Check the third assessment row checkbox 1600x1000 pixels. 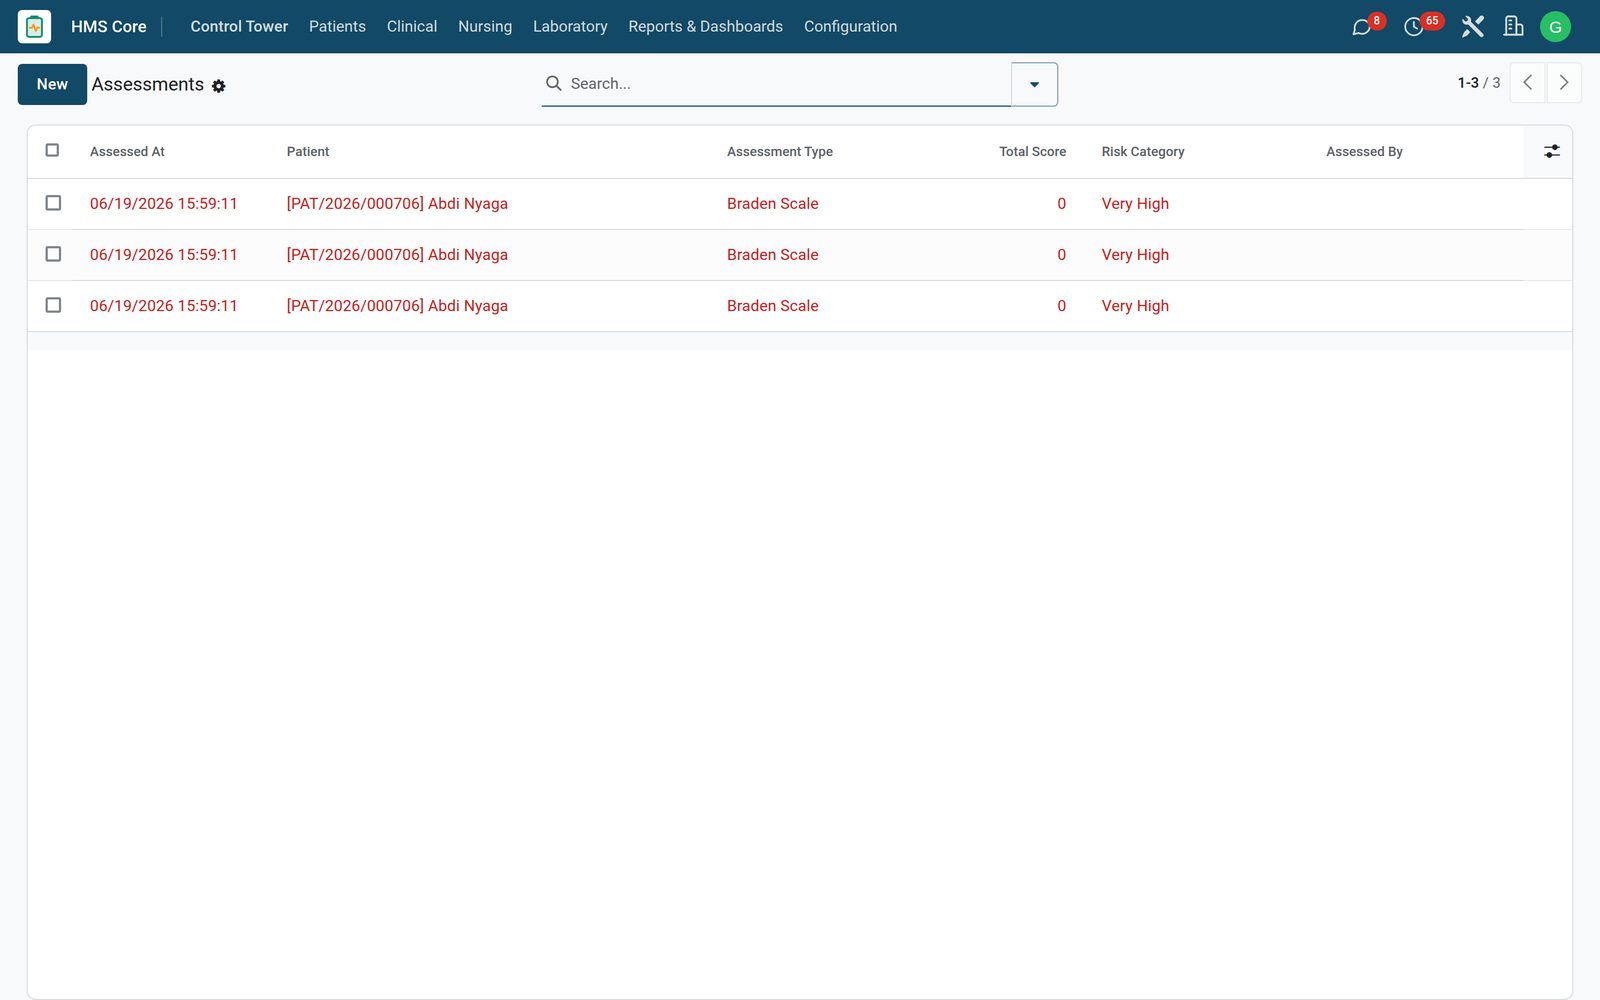pos(53,305)
